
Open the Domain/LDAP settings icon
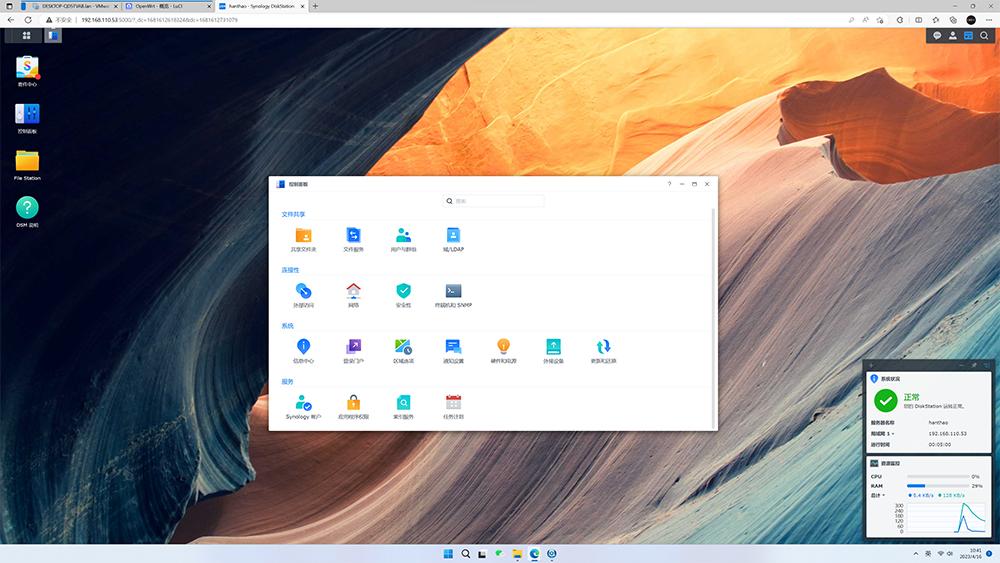[453, 236]
